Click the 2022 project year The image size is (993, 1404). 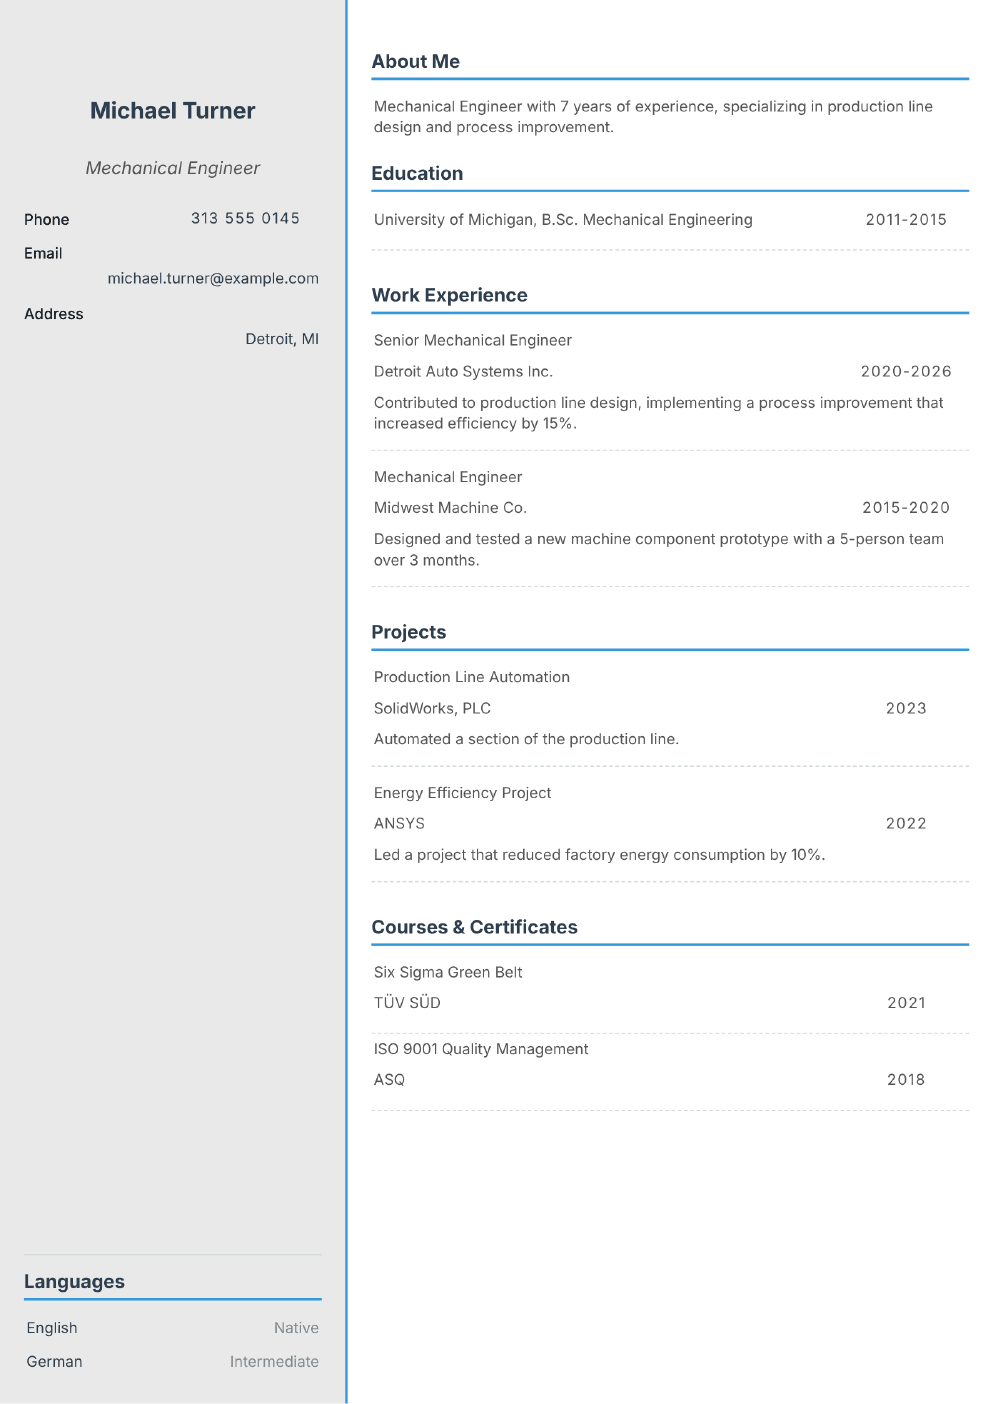point(906,823)
